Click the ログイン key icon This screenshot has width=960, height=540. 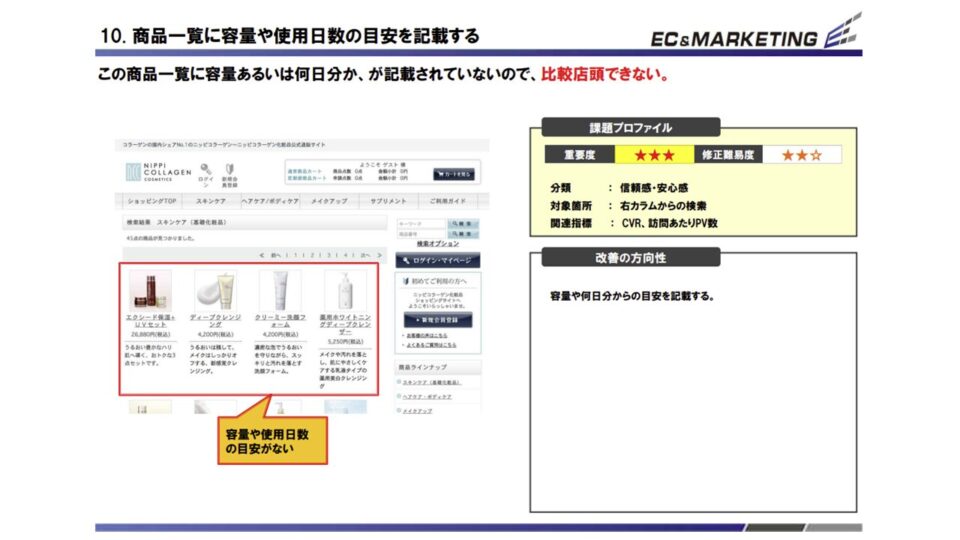206,169
